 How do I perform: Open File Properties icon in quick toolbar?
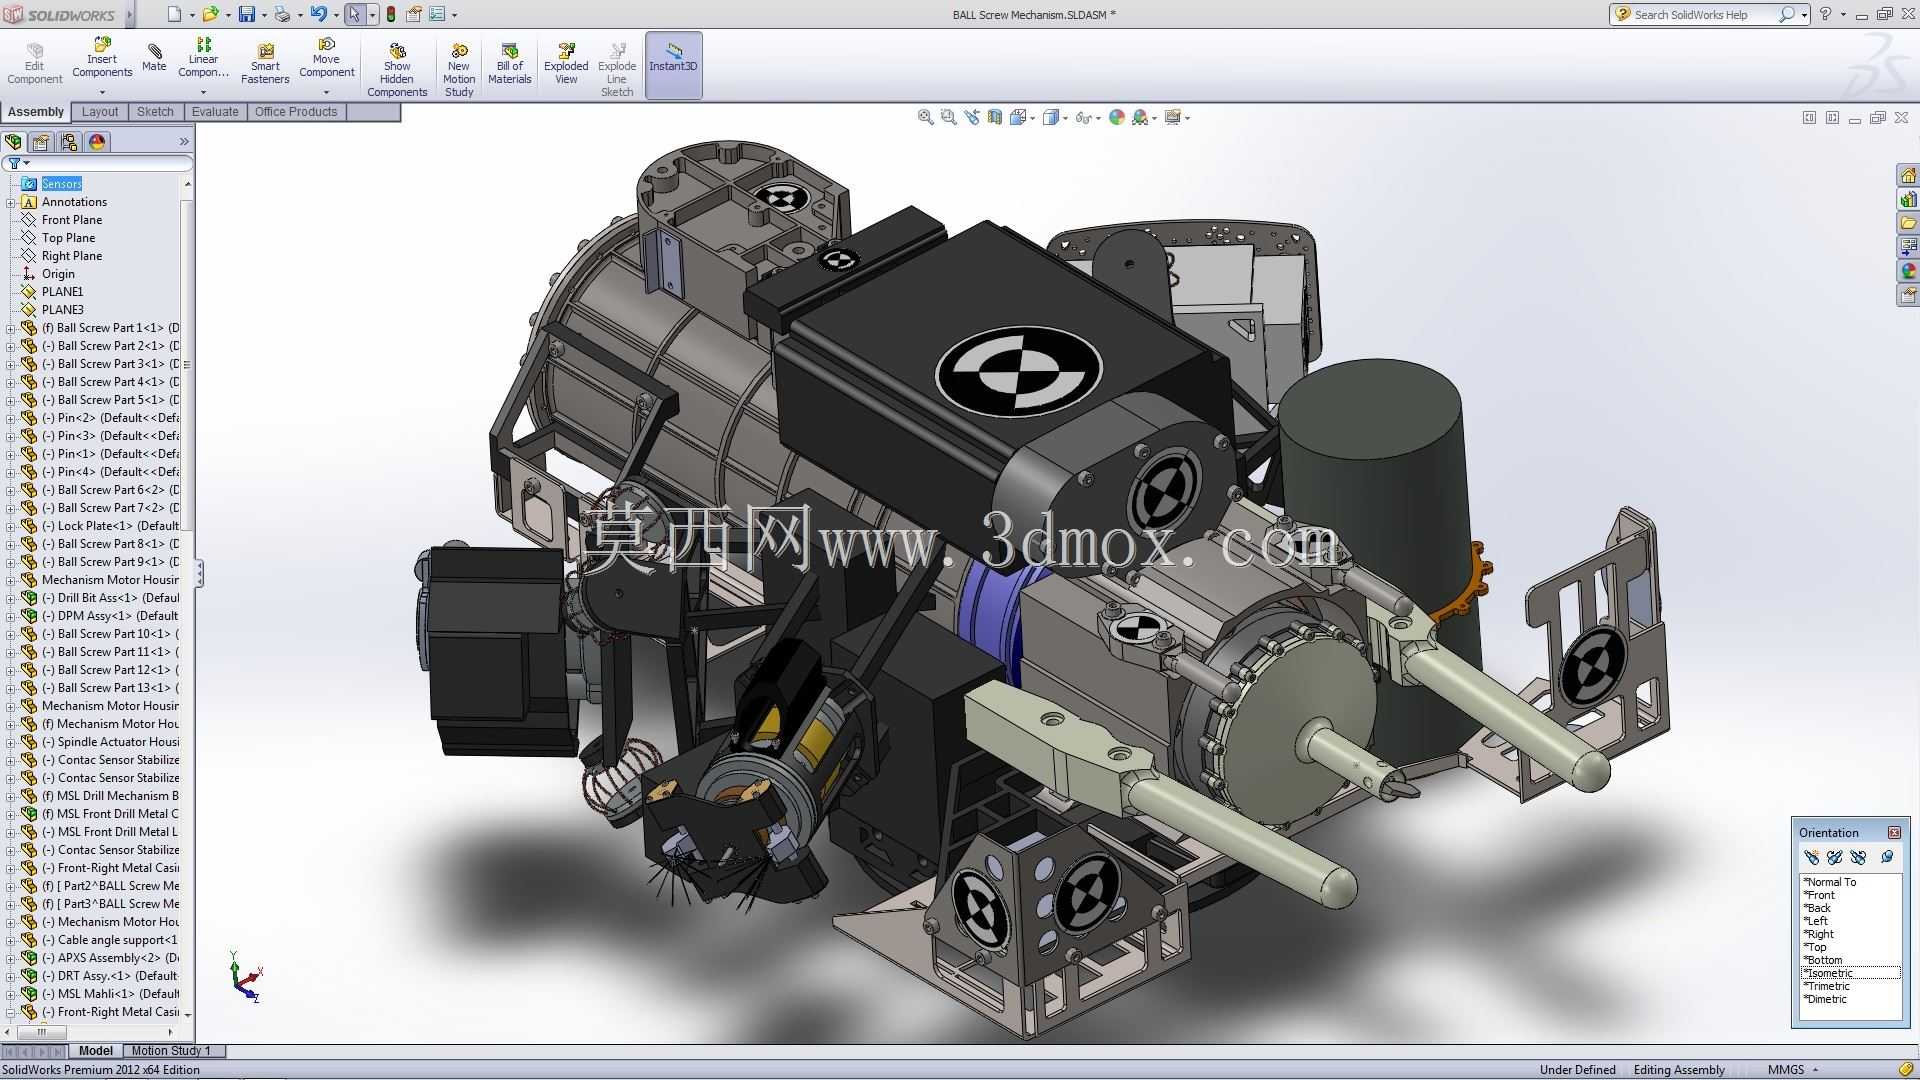[x=413, y=14]
